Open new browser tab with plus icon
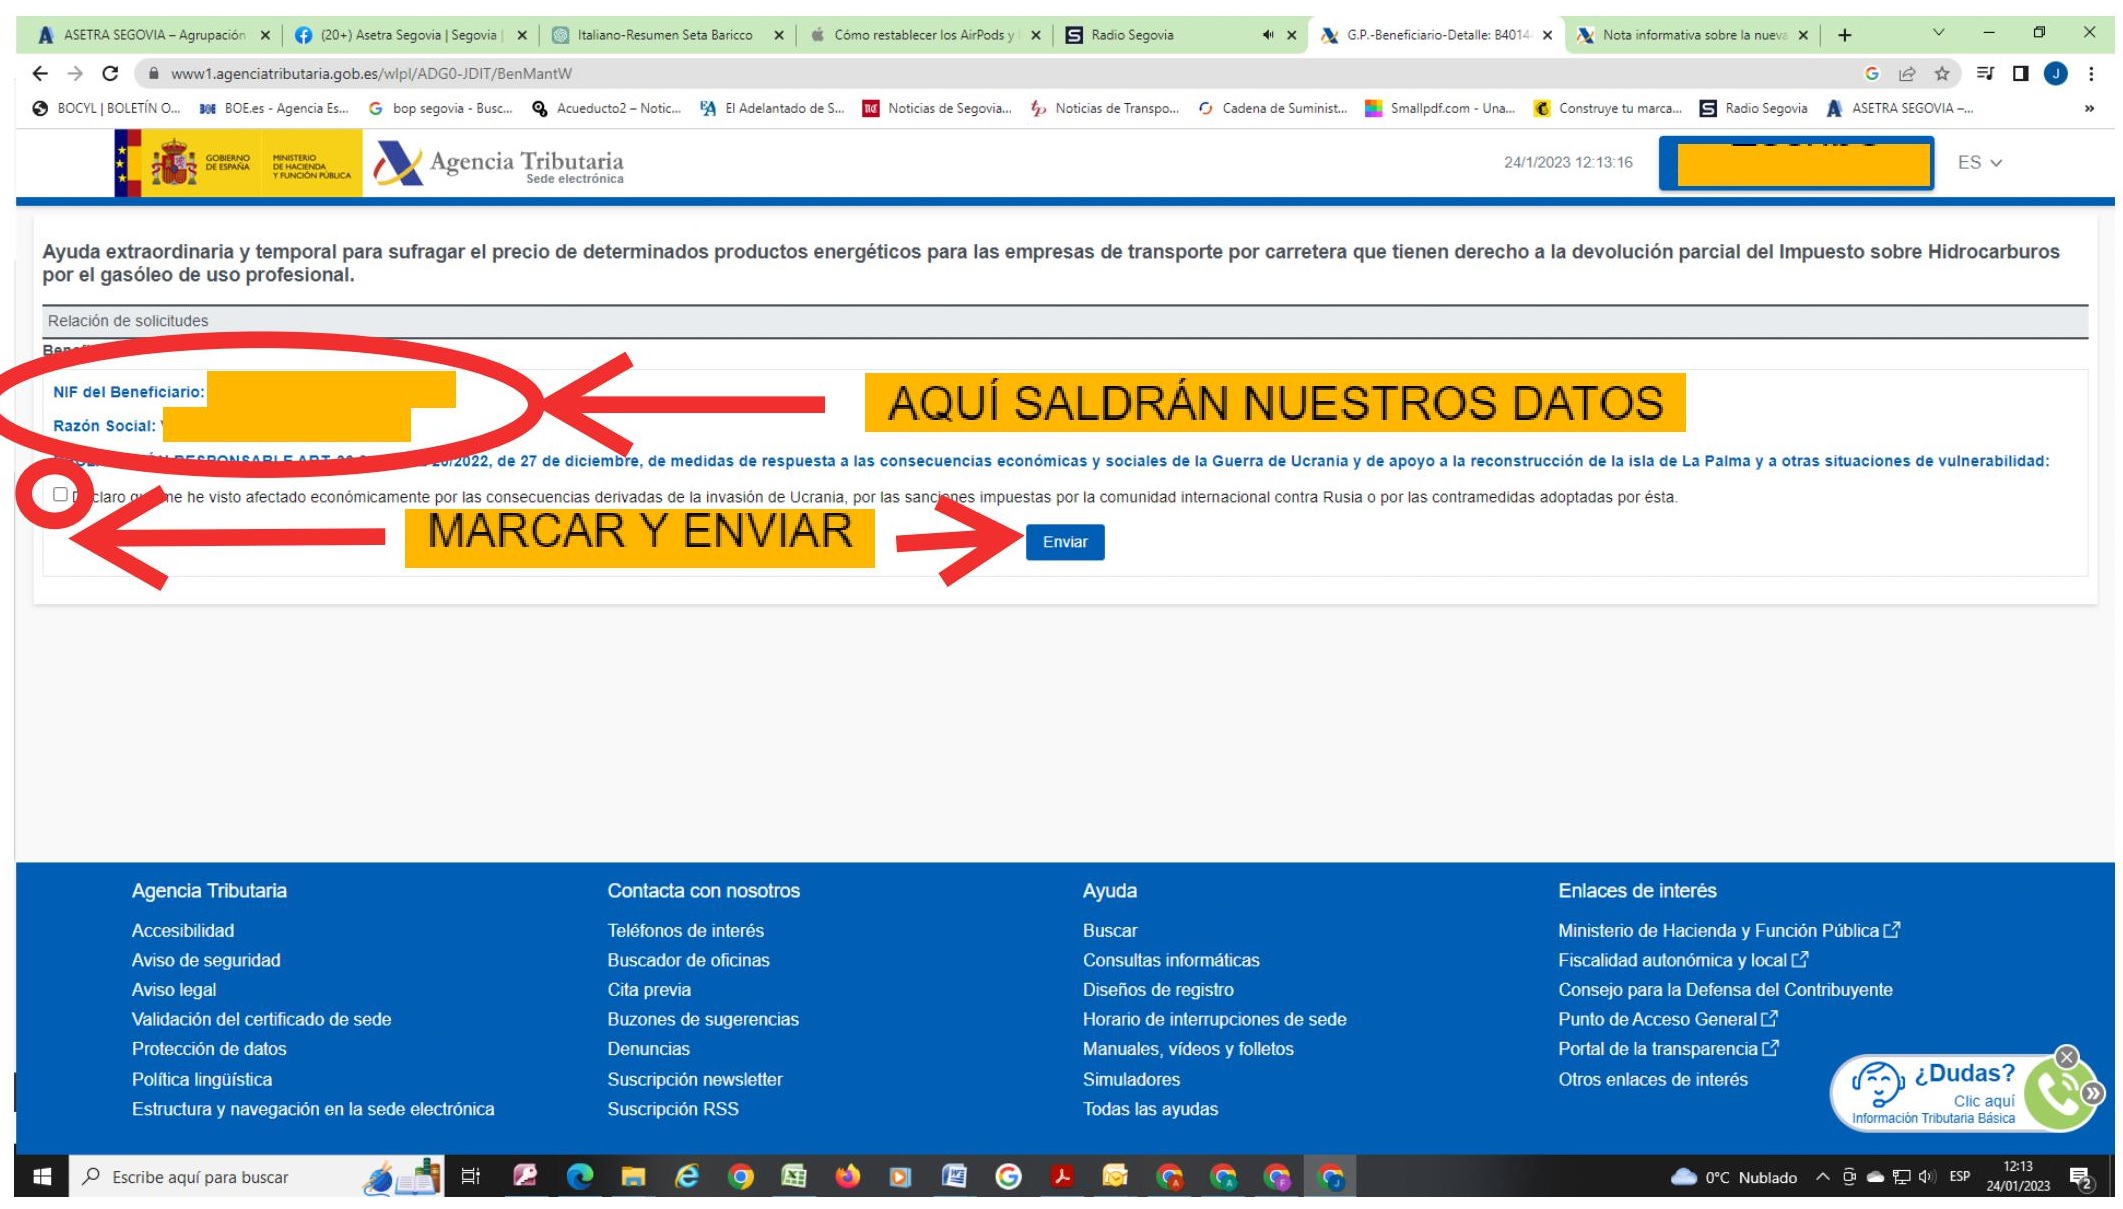The width and height of the screenshot is (2123, 1209). [x=1844, y=35]
